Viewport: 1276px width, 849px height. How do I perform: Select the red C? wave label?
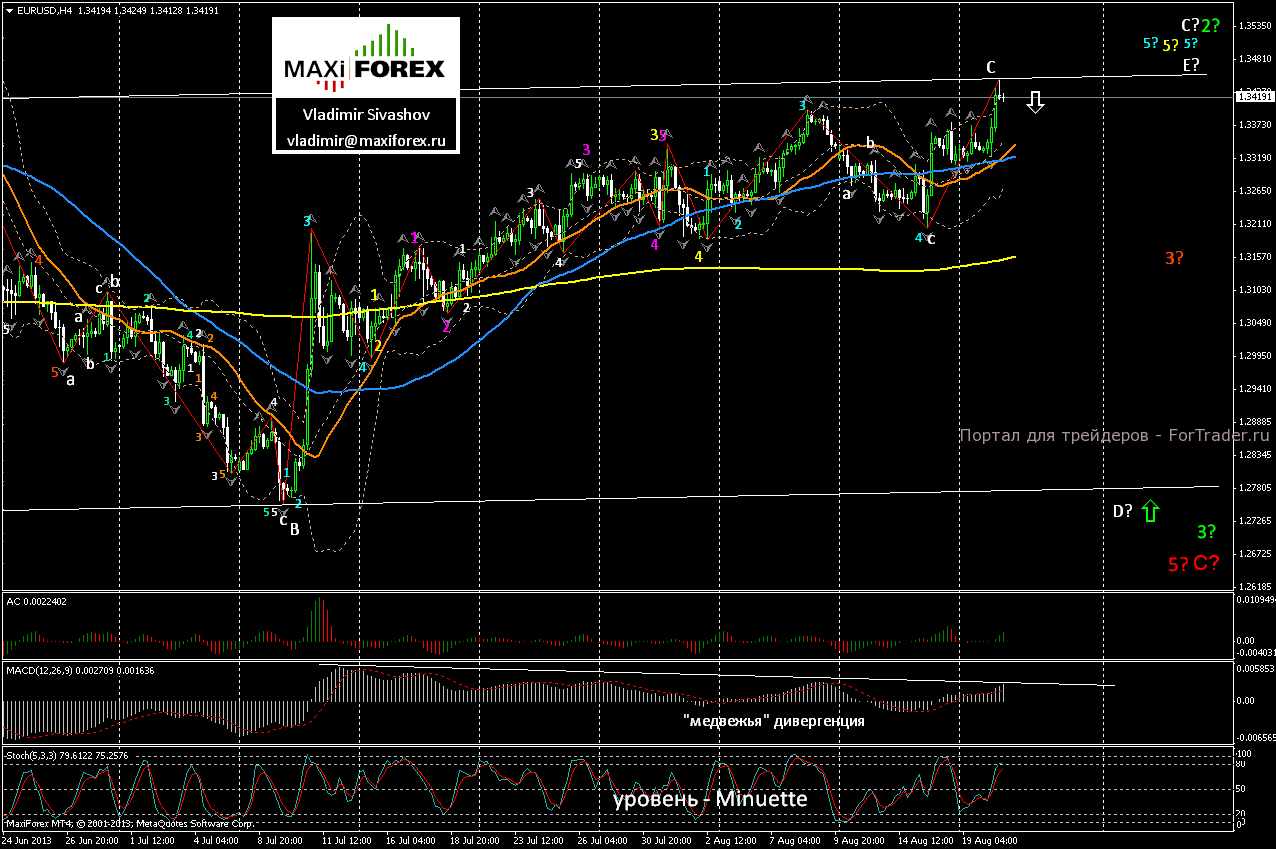[1206, 562]
